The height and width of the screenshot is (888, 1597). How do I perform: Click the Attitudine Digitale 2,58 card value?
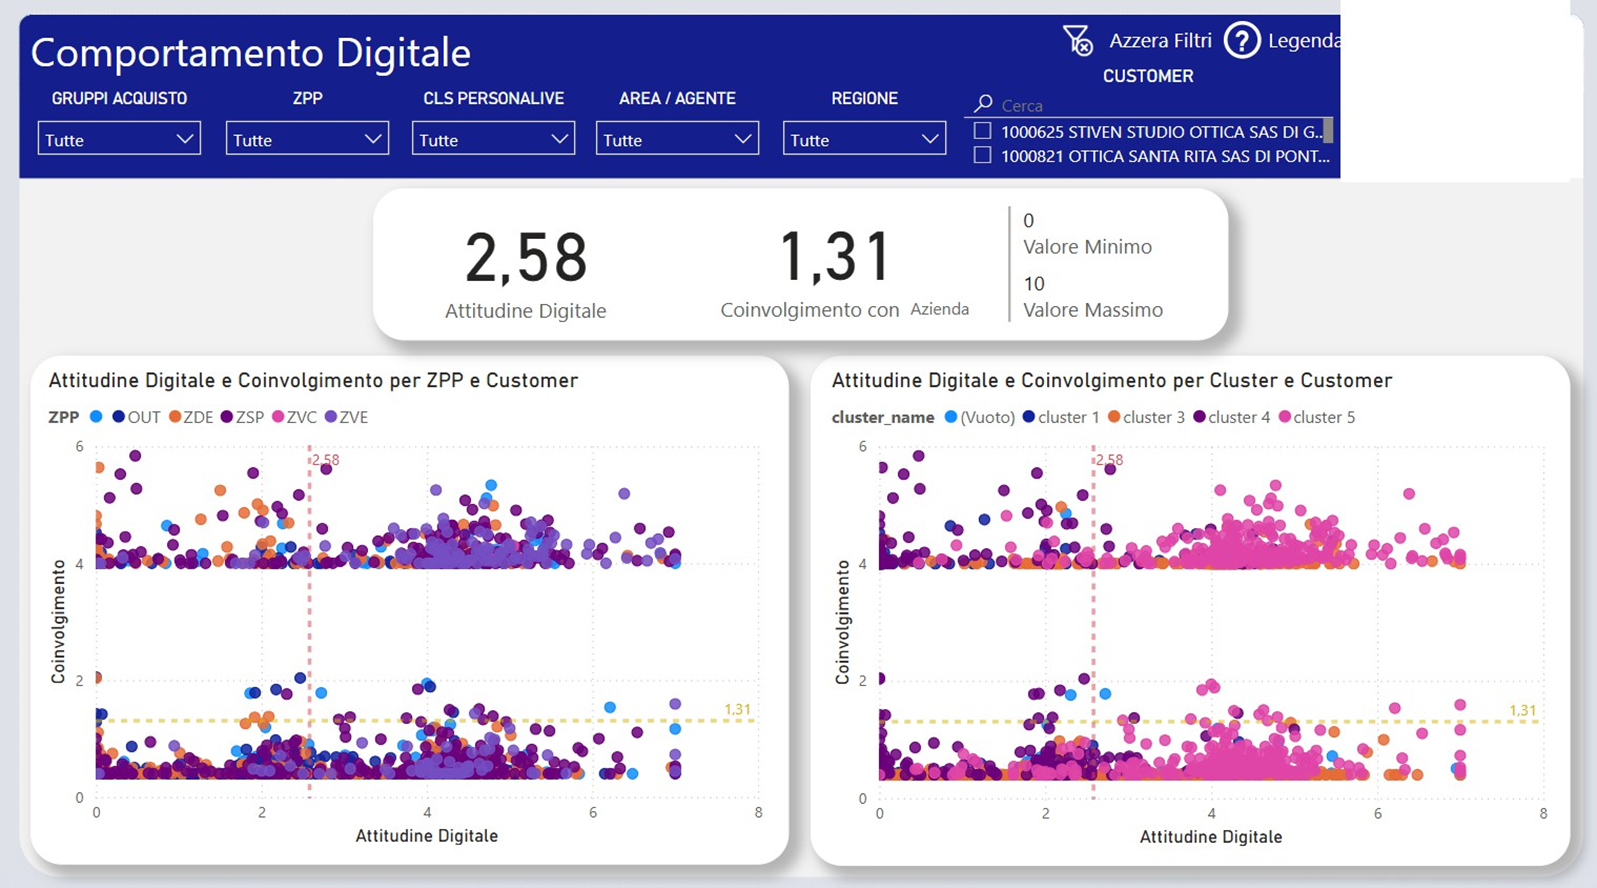click(526, 258)
